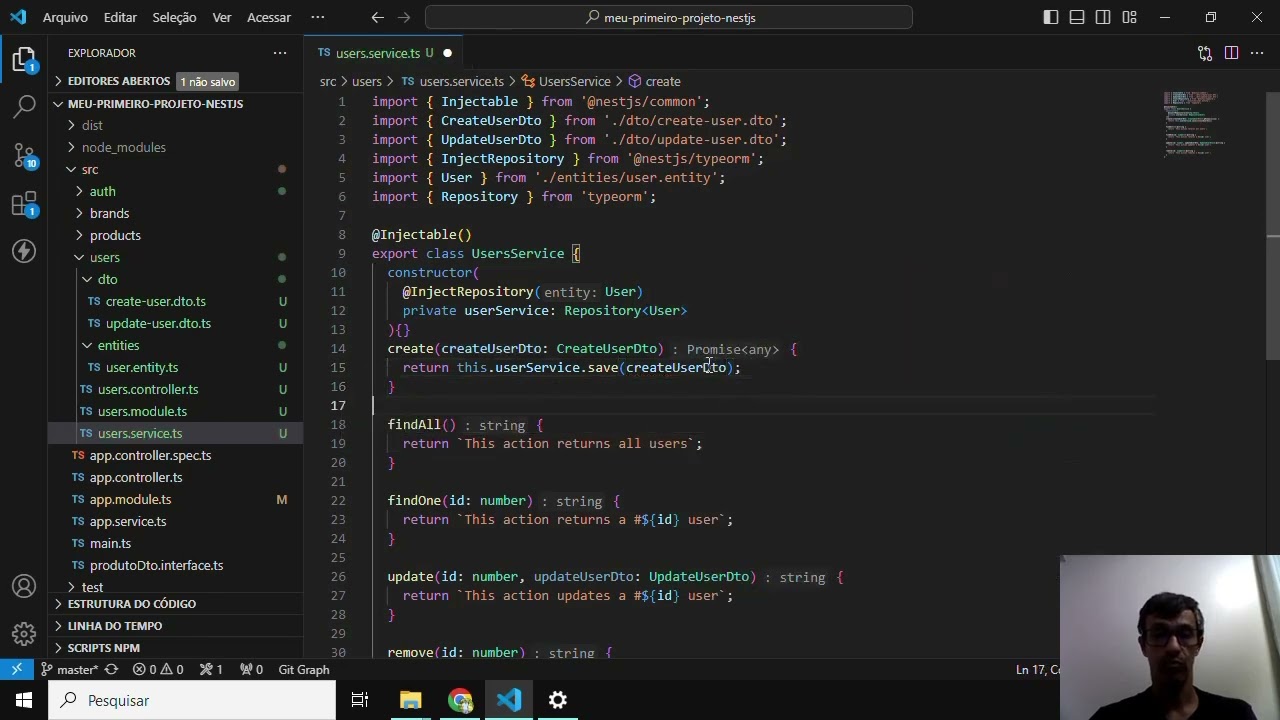Toggle the secondary side bar
Image resolution: width=1280 pixels, height=720 pixels.
tap(1103, 17)
